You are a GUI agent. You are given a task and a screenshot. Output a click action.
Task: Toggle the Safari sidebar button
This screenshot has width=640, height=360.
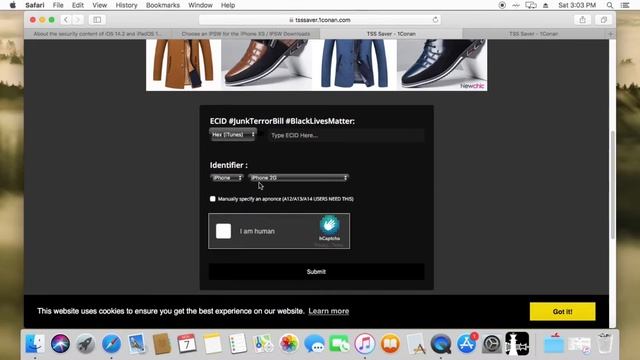tap(97, 20)
